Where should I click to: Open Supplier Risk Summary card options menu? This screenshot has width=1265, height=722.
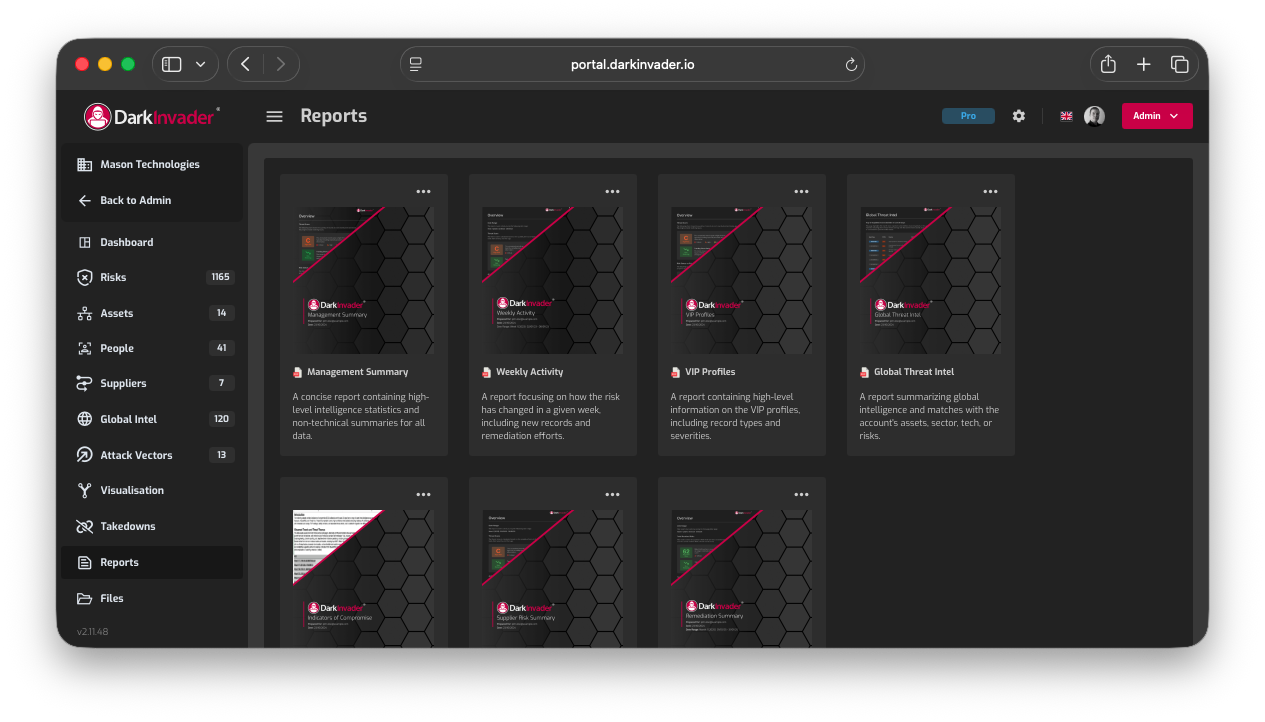point(612,494)
